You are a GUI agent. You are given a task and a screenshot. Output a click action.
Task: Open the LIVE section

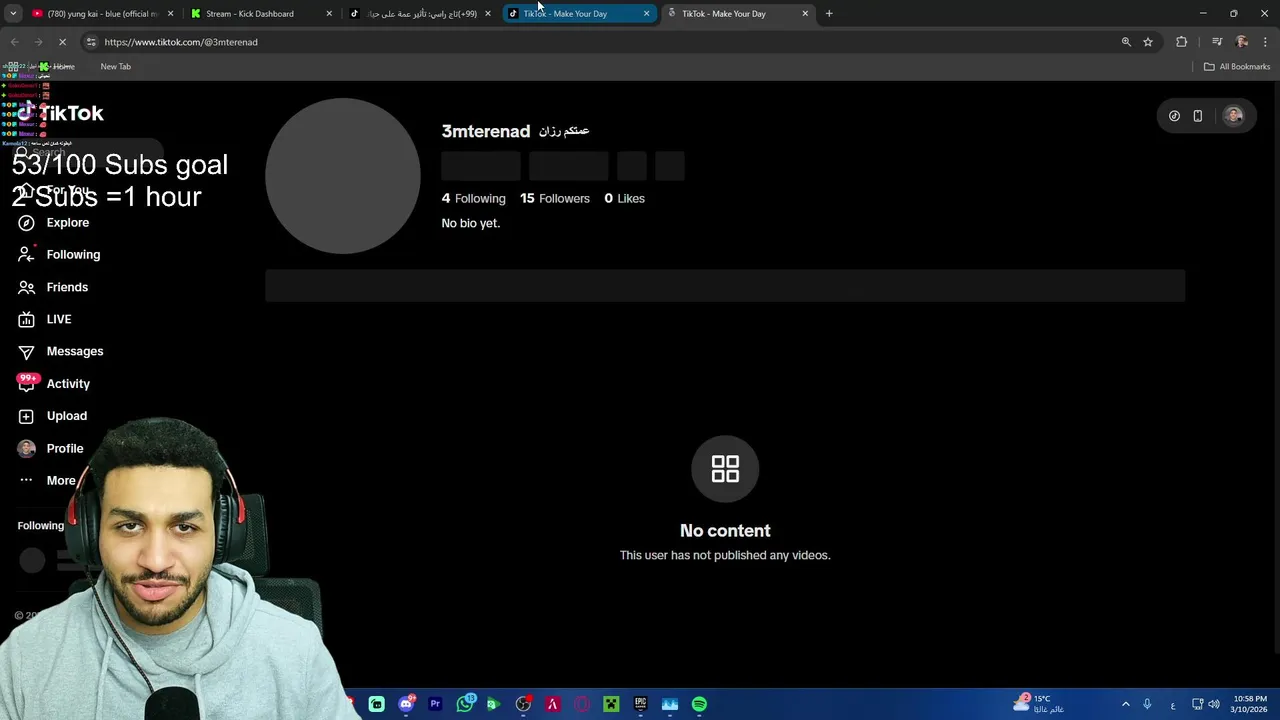[45, 319]
